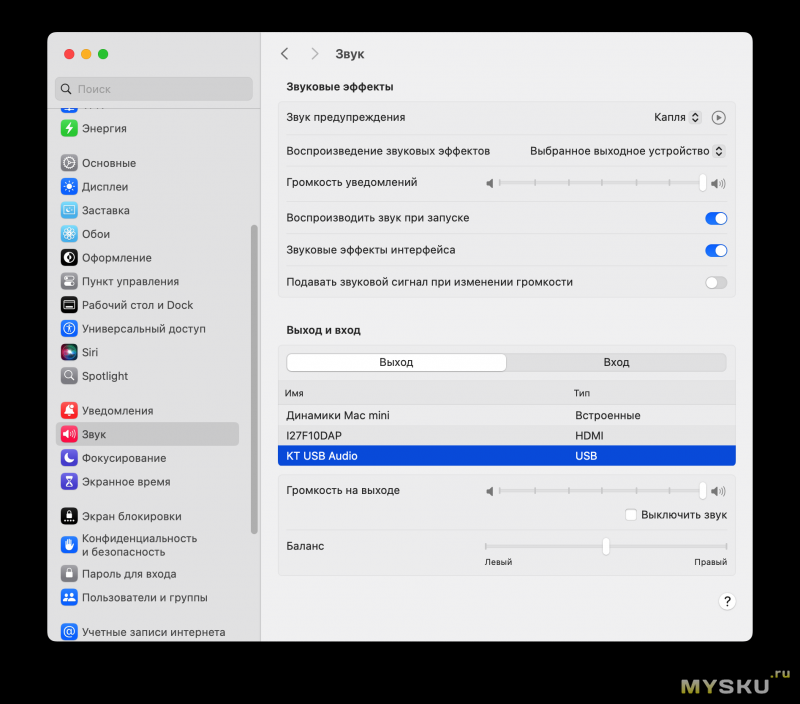
Task: Disable Воспроизводить звук при запуске toggle
Action: (x=715, y=218)
